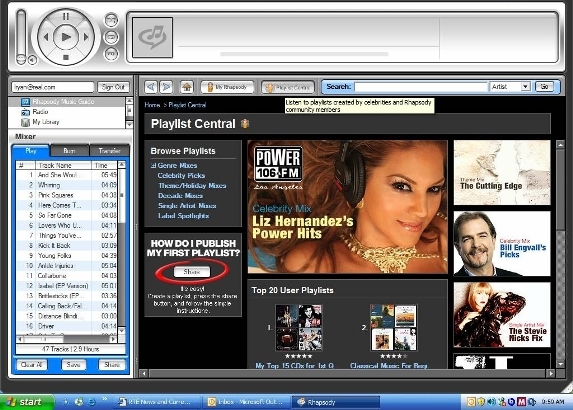Click the icon beside Playlist Central heading
This screenshot has width=573, height=410.
[x=245, y=124]
